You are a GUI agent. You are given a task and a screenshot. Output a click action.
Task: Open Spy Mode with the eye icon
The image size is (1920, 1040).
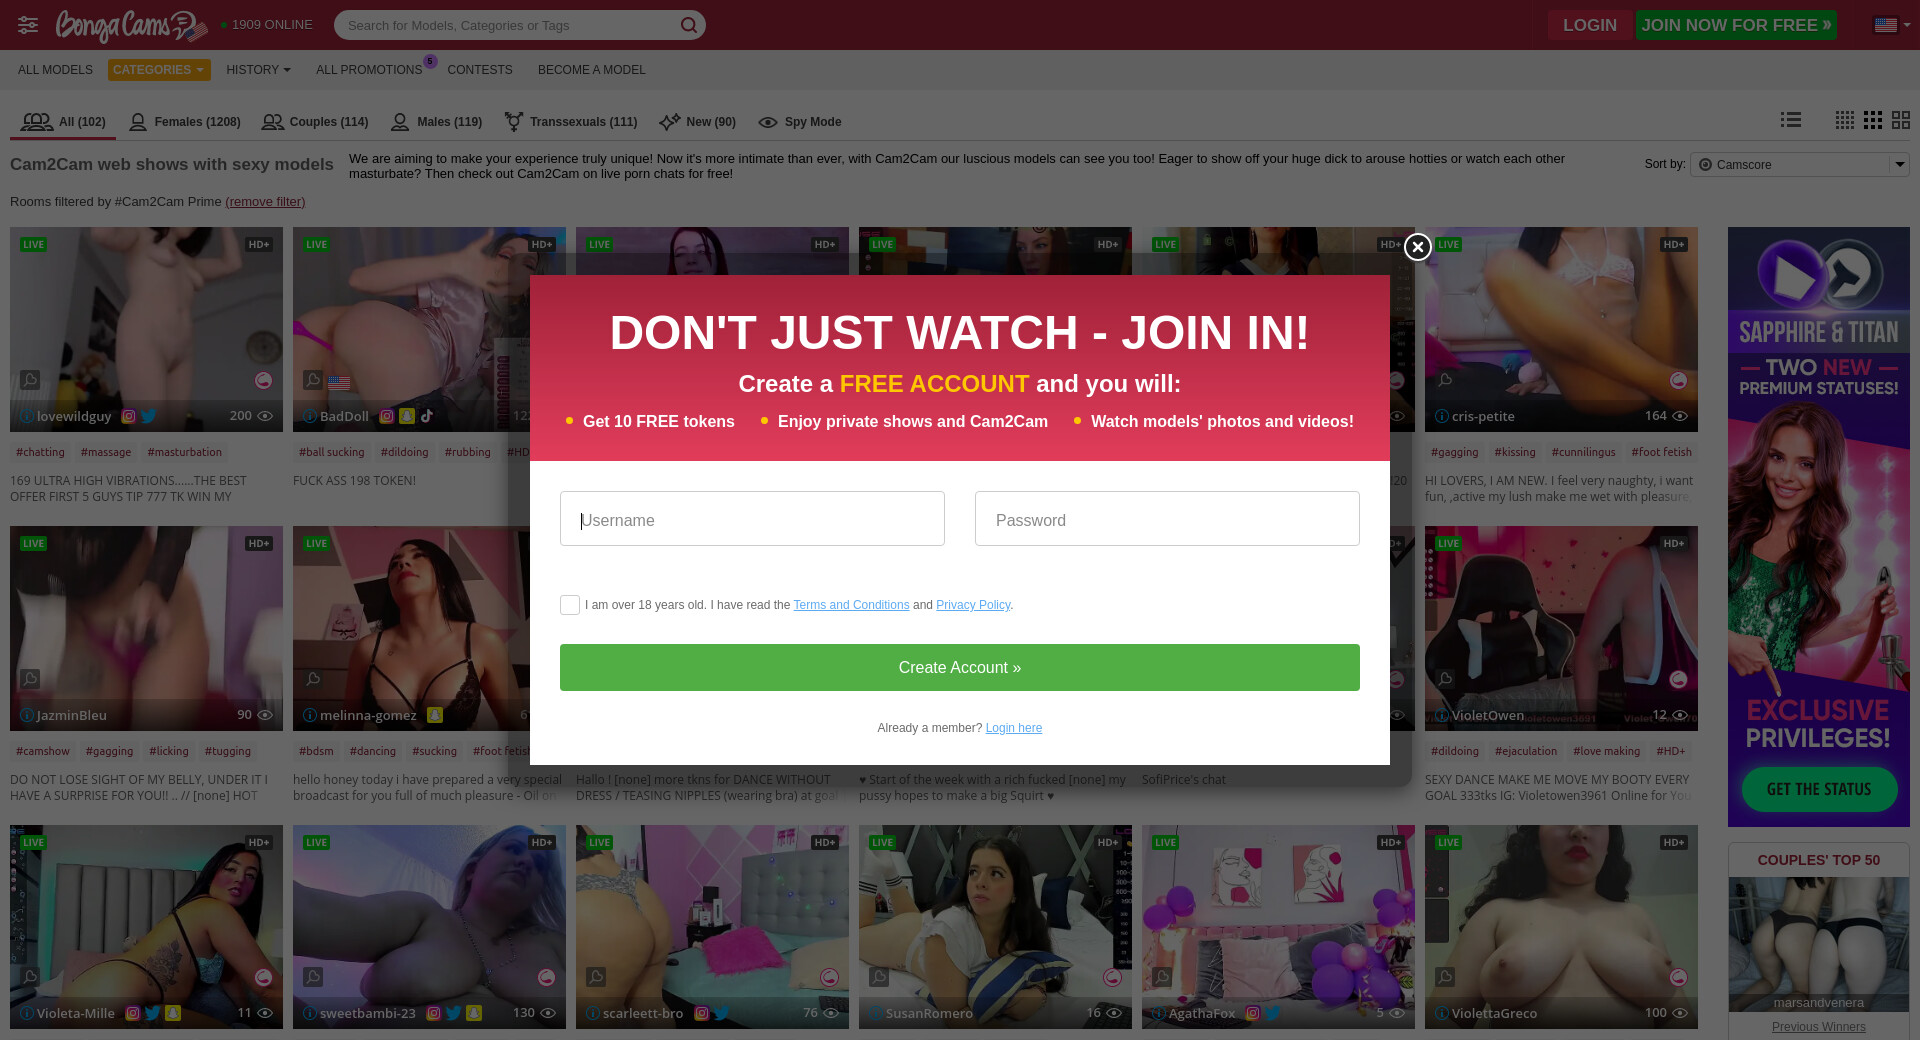[799, 122]
